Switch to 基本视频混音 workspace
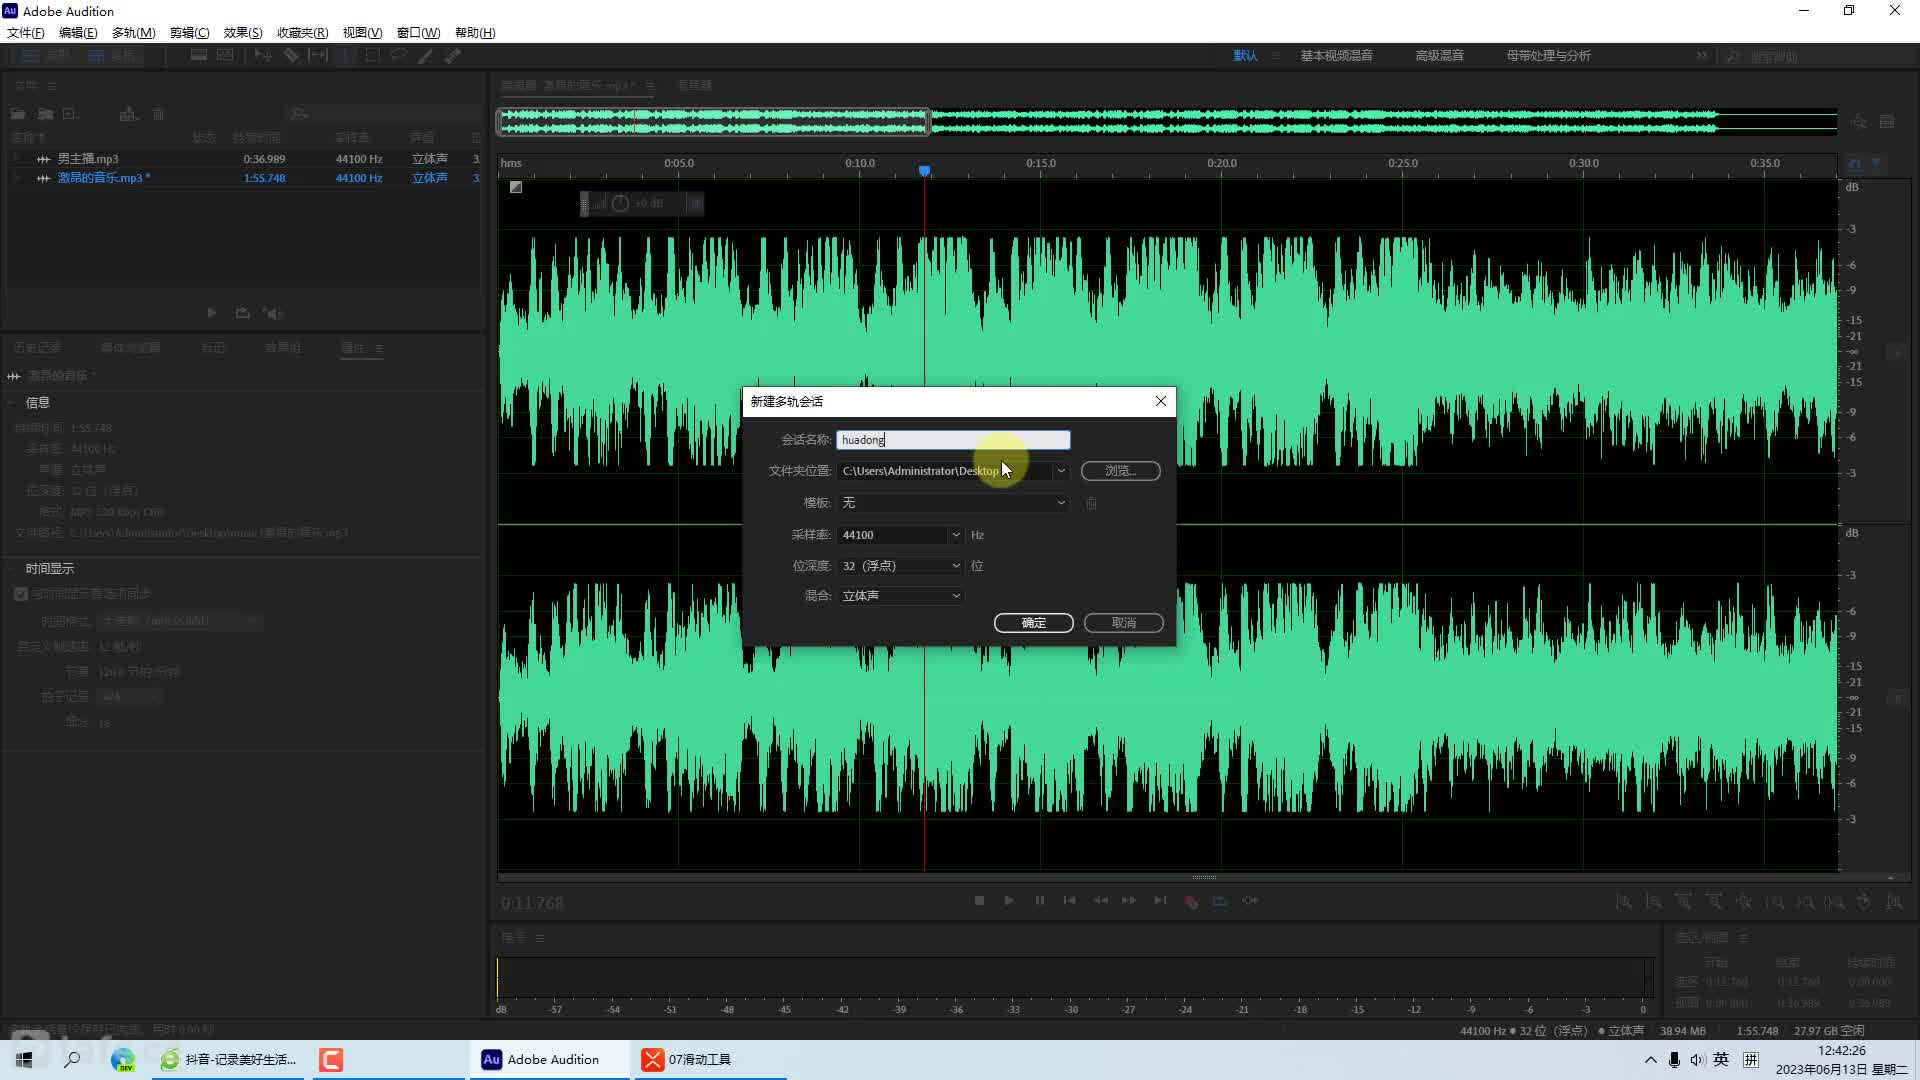 point(1336,56)
